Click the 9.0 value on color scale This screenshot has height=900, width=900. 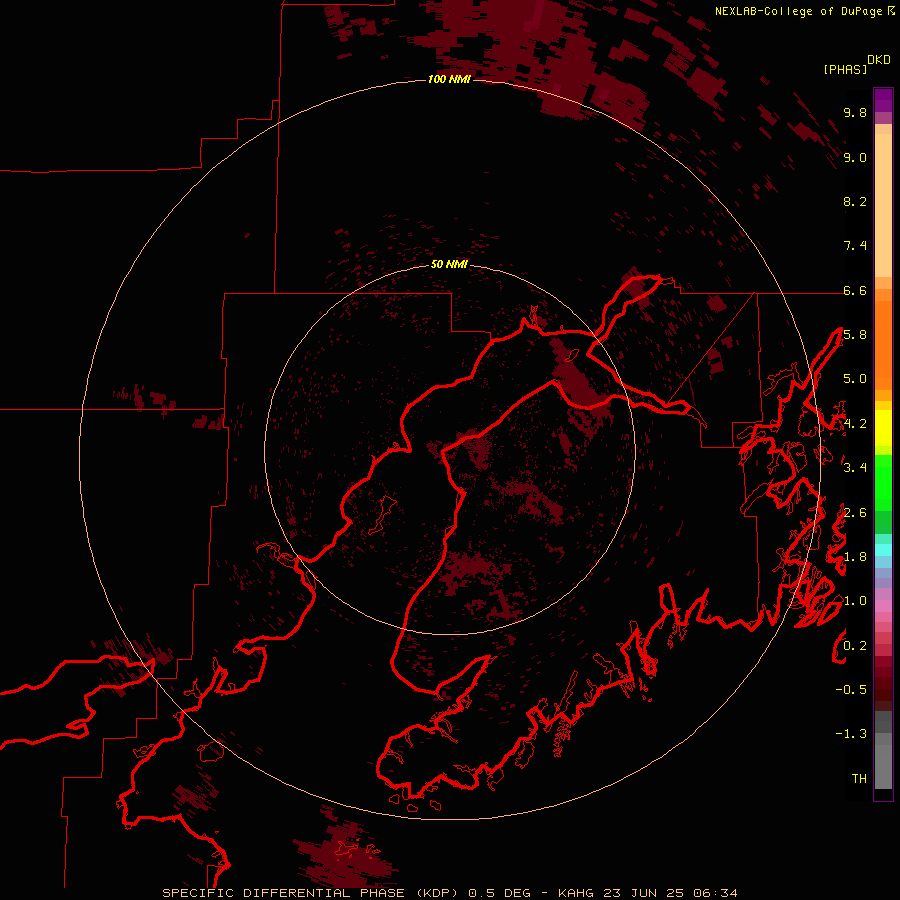(855, 157)
